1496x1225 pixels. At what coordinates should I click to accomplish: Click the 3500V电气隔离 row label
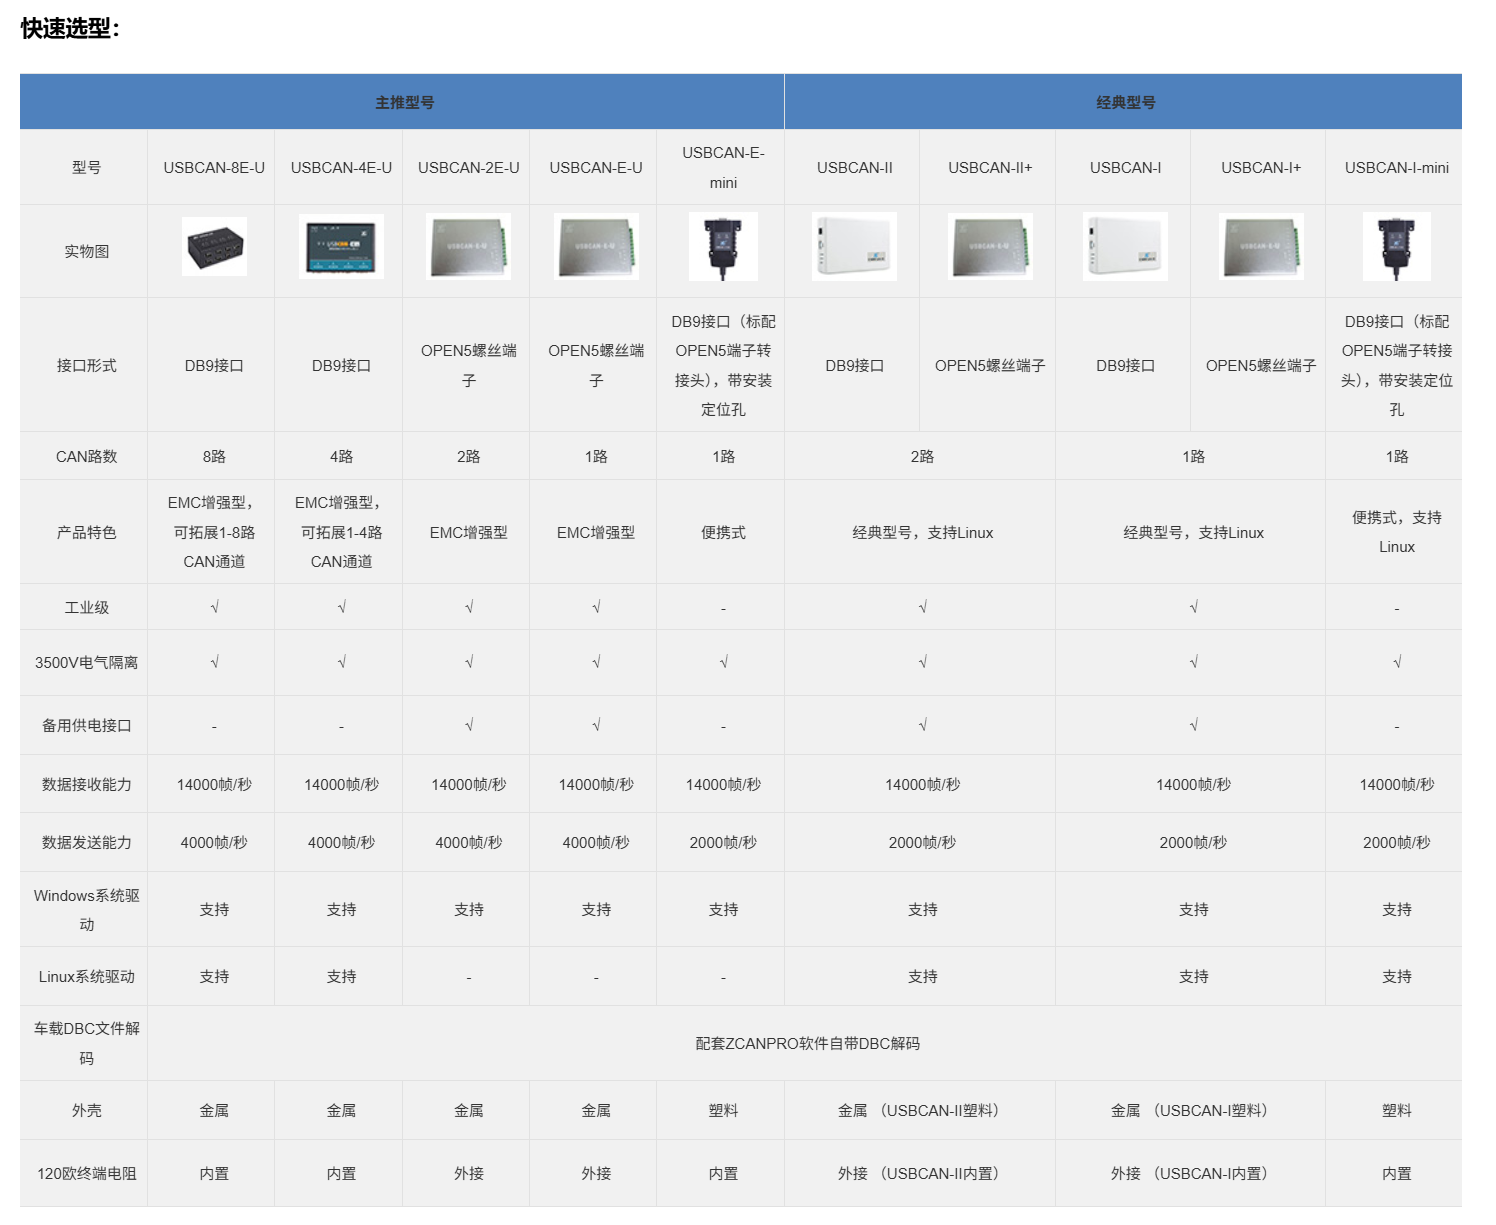pos(86,663)
